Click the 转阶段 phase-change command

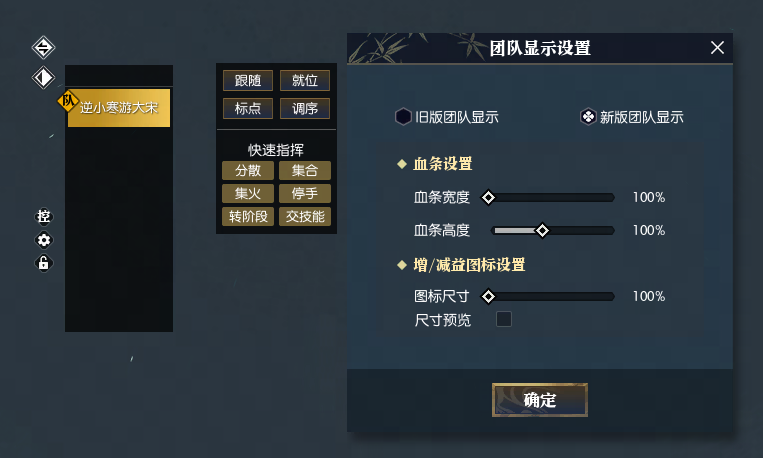tap(247, 216)
